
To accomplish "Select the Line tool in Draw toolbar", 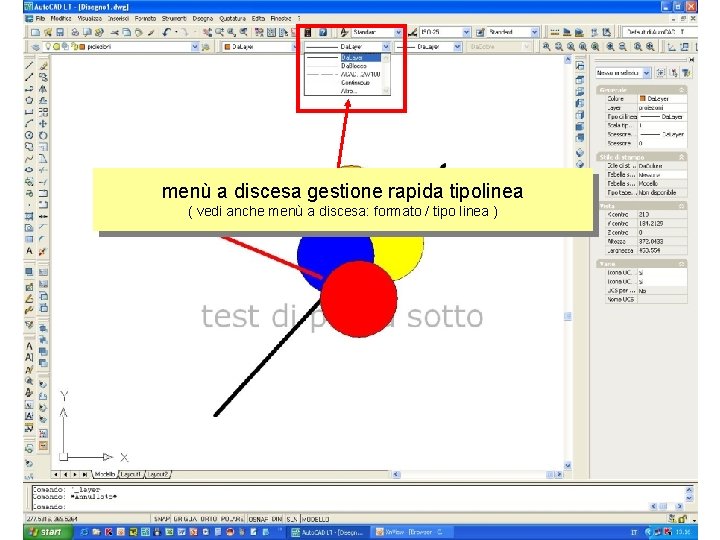I will (x=29, y=66).
